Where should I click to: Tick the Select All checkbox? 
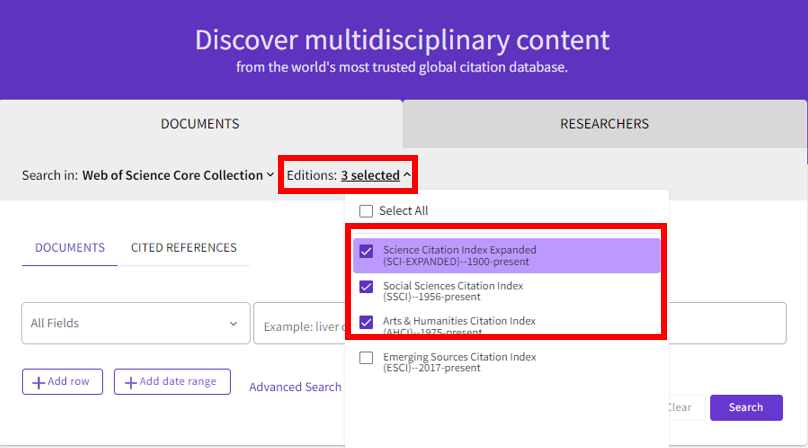[x=366, y=211]
